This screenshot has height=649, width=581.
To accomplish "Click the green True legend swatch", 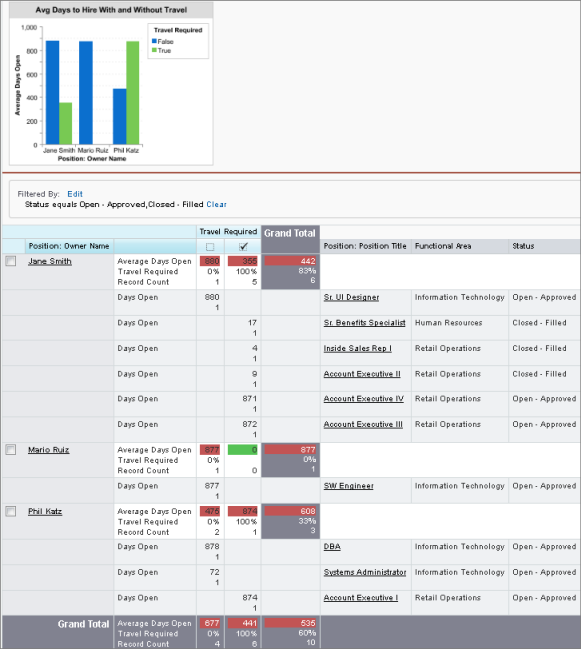I will click(154, 50).
